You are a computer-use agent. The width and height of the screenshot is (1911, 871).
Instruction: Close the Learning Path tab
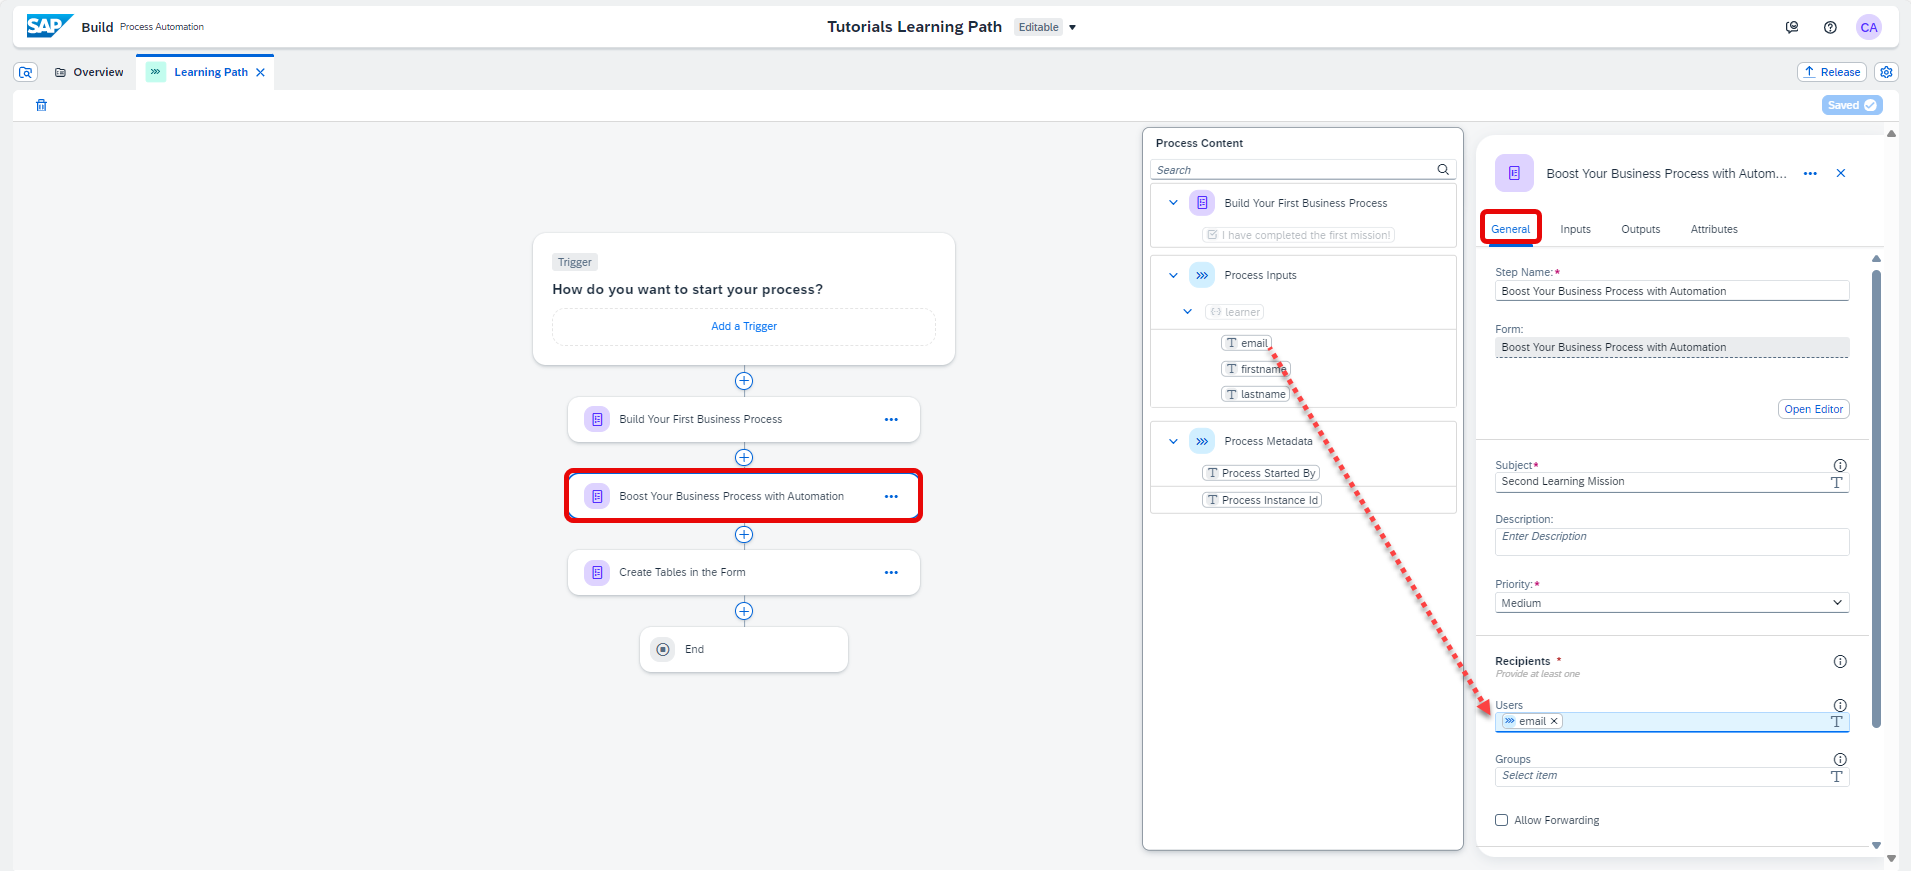click(260, 72)
